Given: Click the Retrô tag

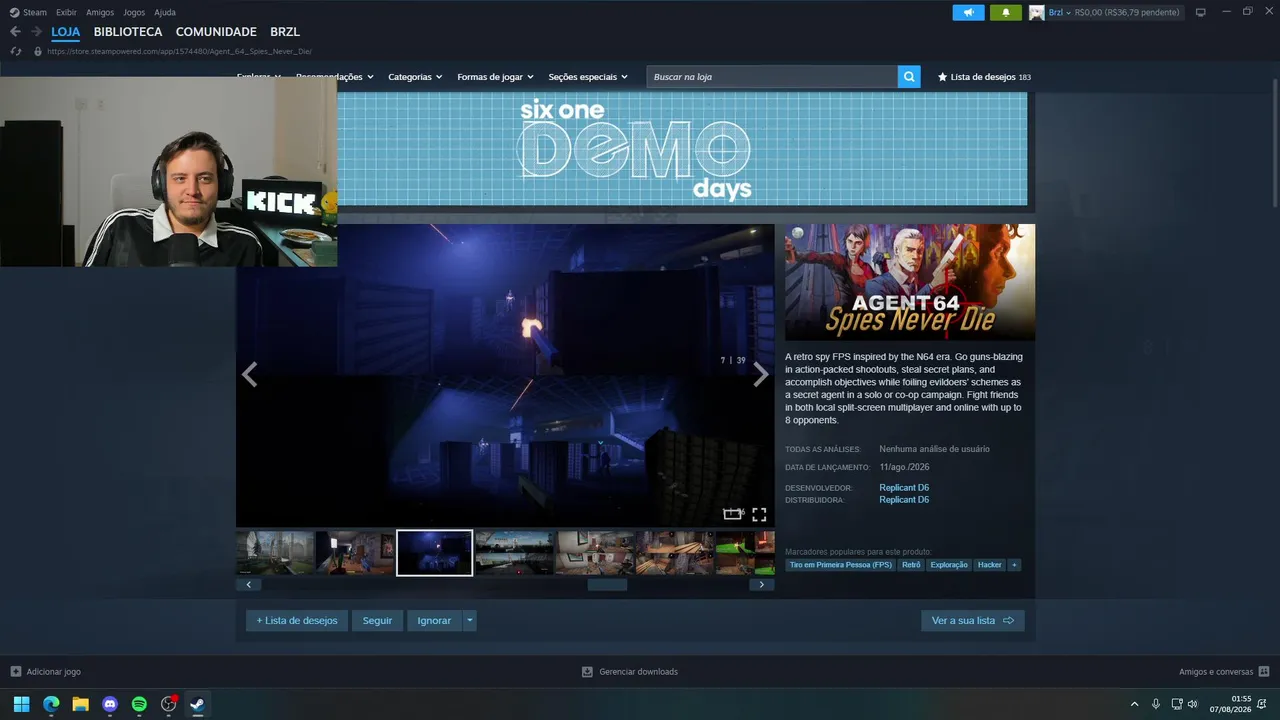Looking at the screenshot, I should click(x=911, y=565).
